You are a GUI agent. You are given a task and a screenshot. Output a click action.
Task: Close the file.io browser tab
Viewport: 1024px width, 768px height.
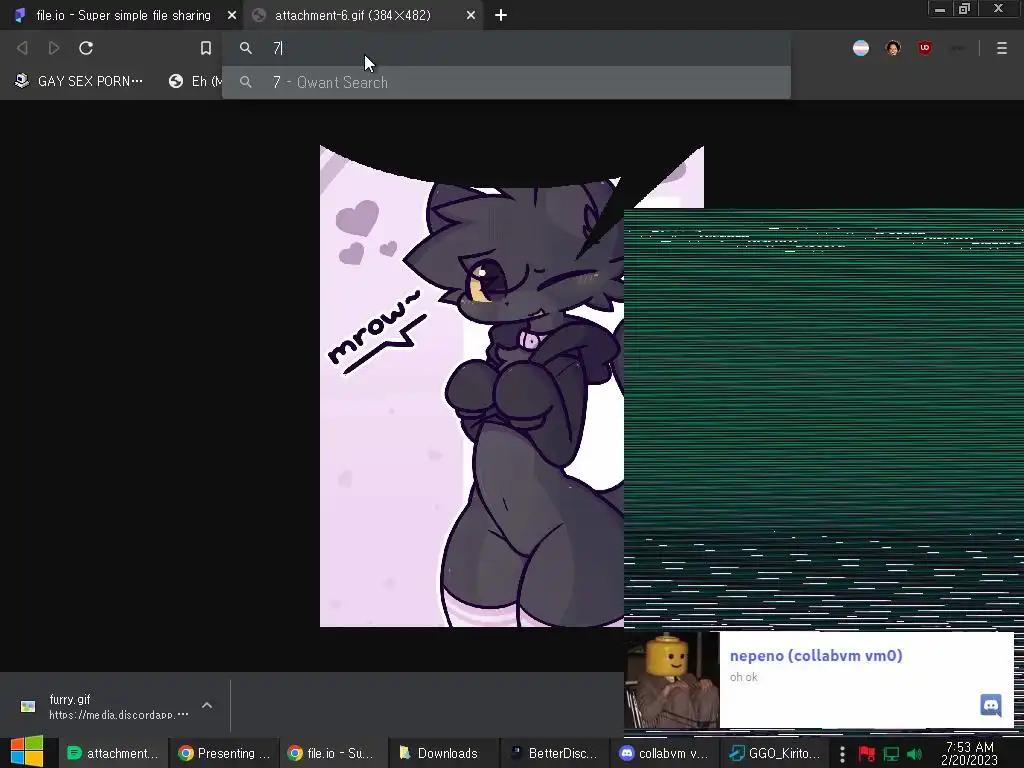[231, 15]
